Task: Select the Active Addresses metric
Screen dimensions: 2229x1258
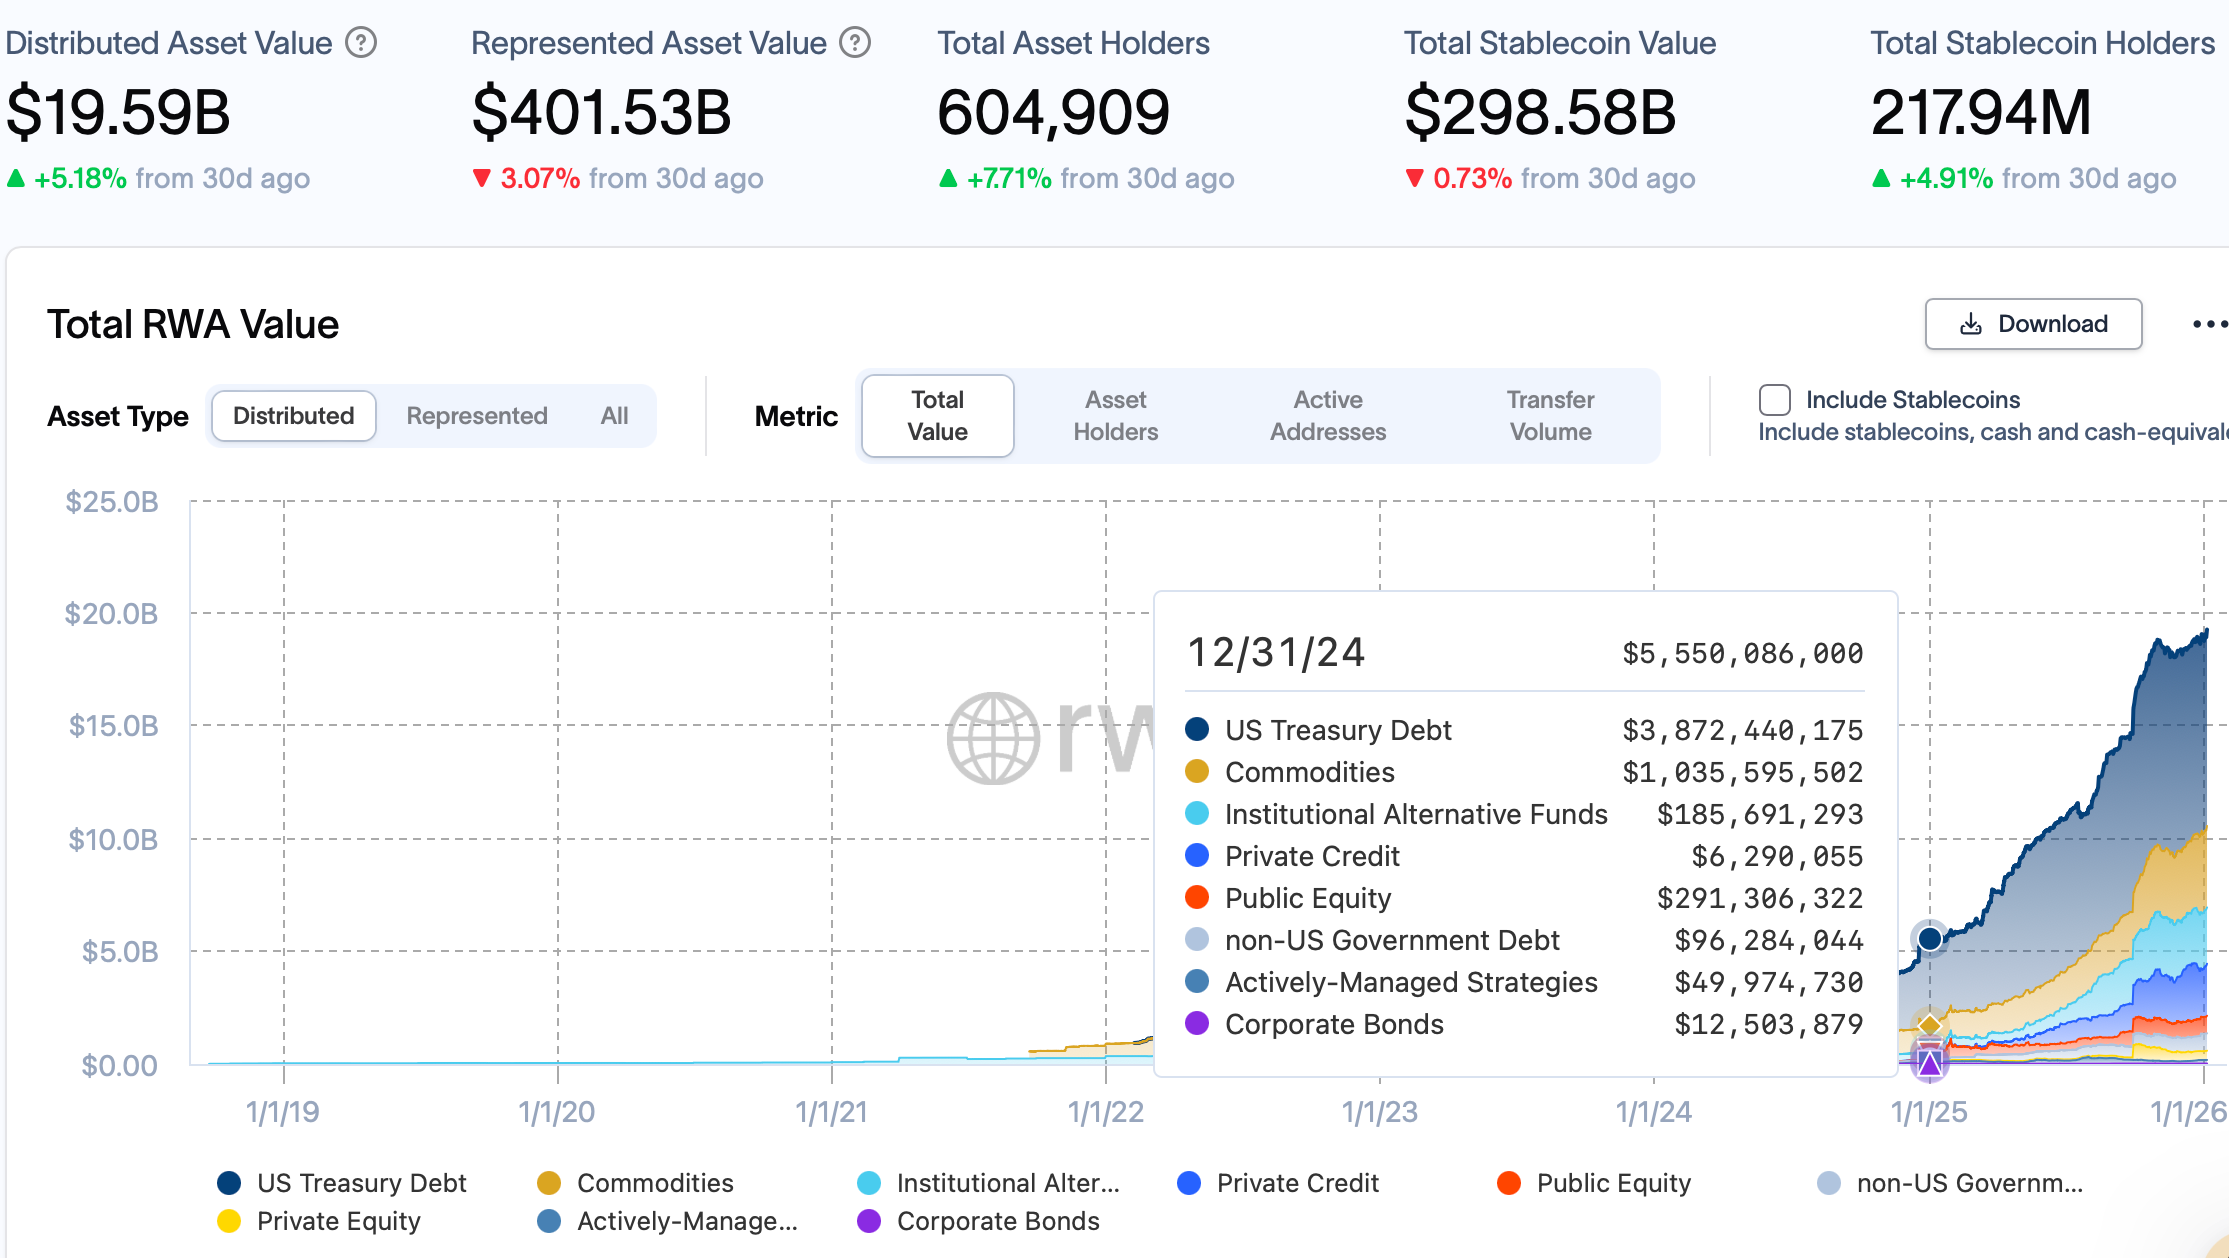Action: [1328, 416]
